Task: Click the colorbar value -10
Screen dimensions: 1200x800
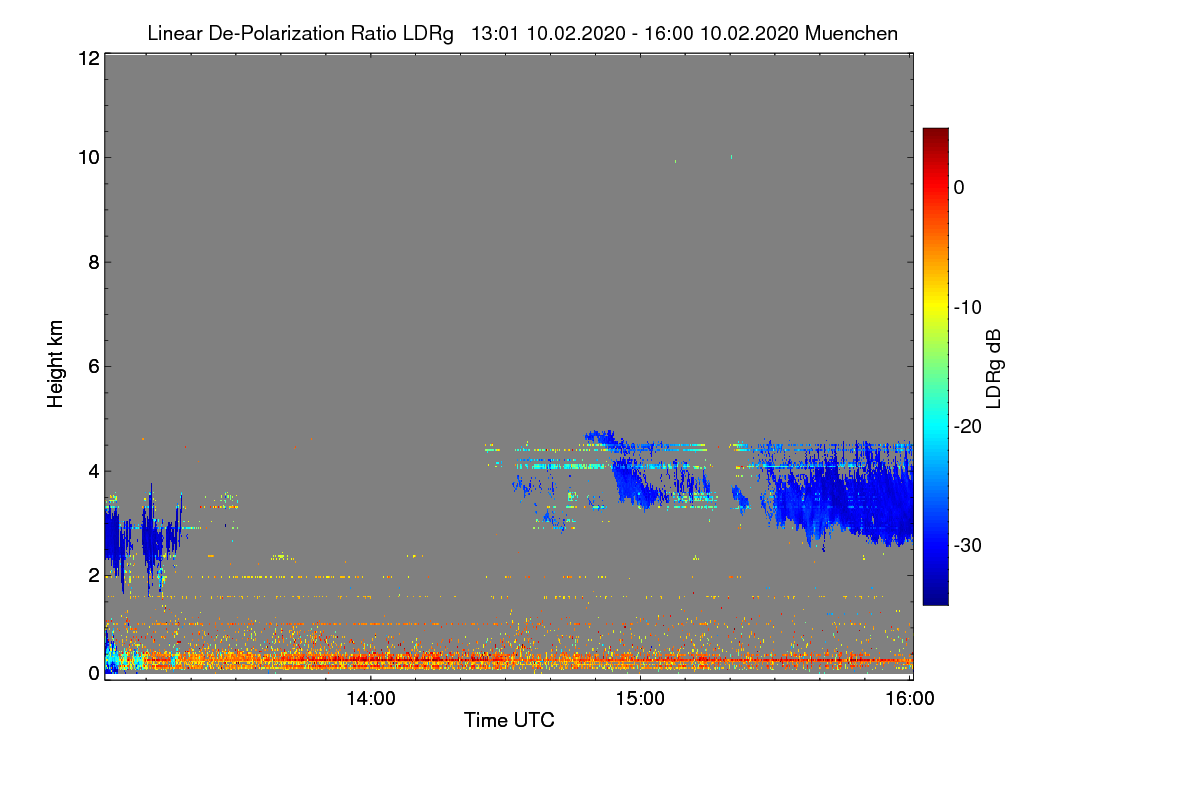Action: (x=966, y=307)
